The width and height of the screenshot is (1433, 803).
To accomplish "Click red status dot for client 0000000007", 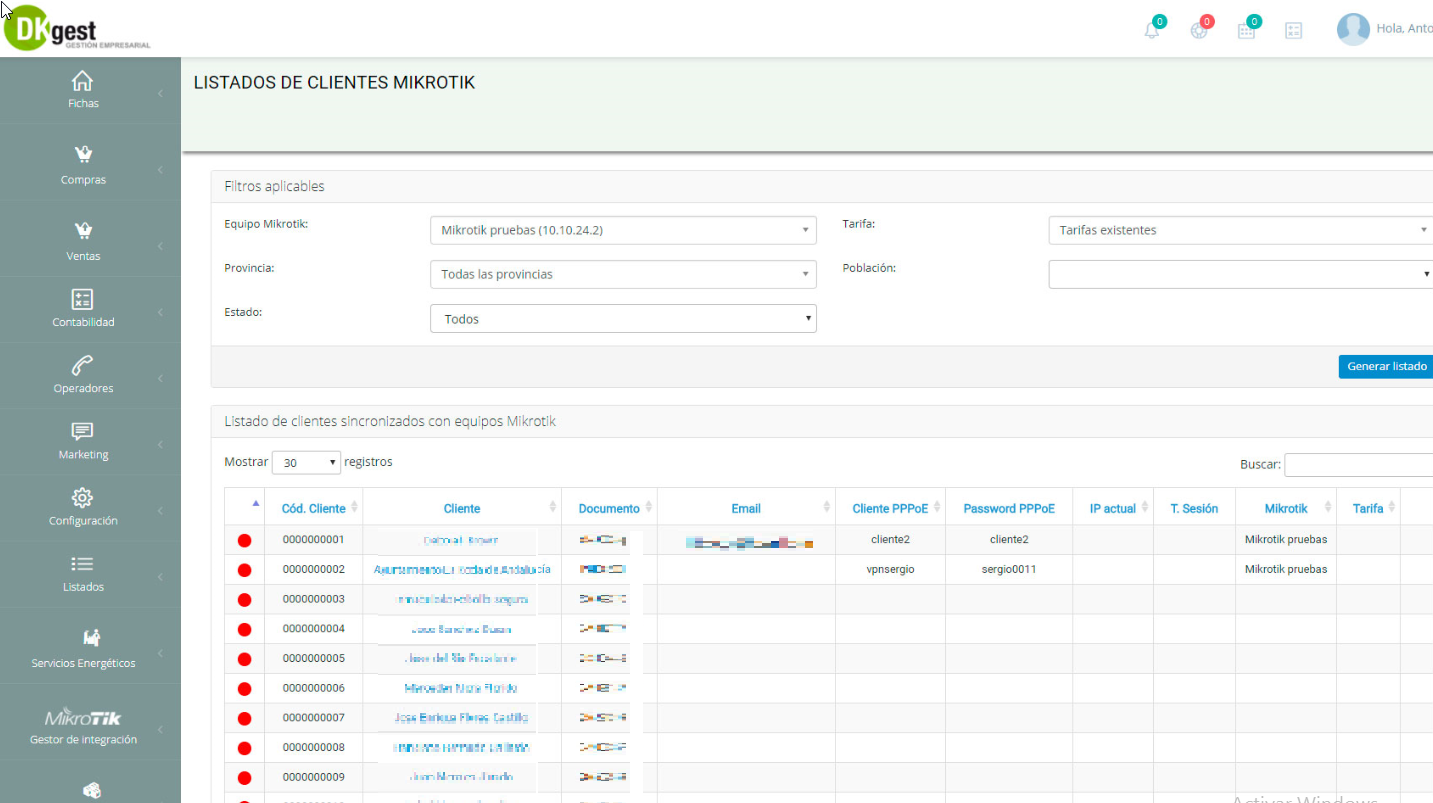I will [x=244, y=718].
